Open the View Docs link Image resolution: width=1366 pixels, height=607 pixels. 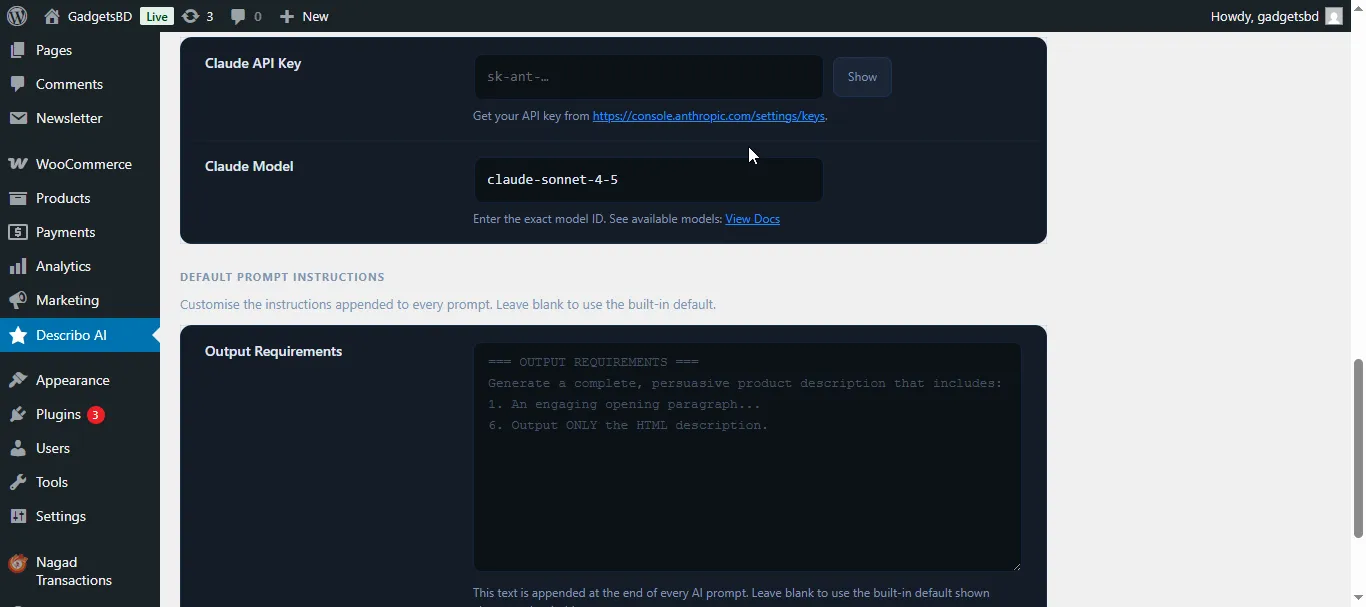point(752,219)
